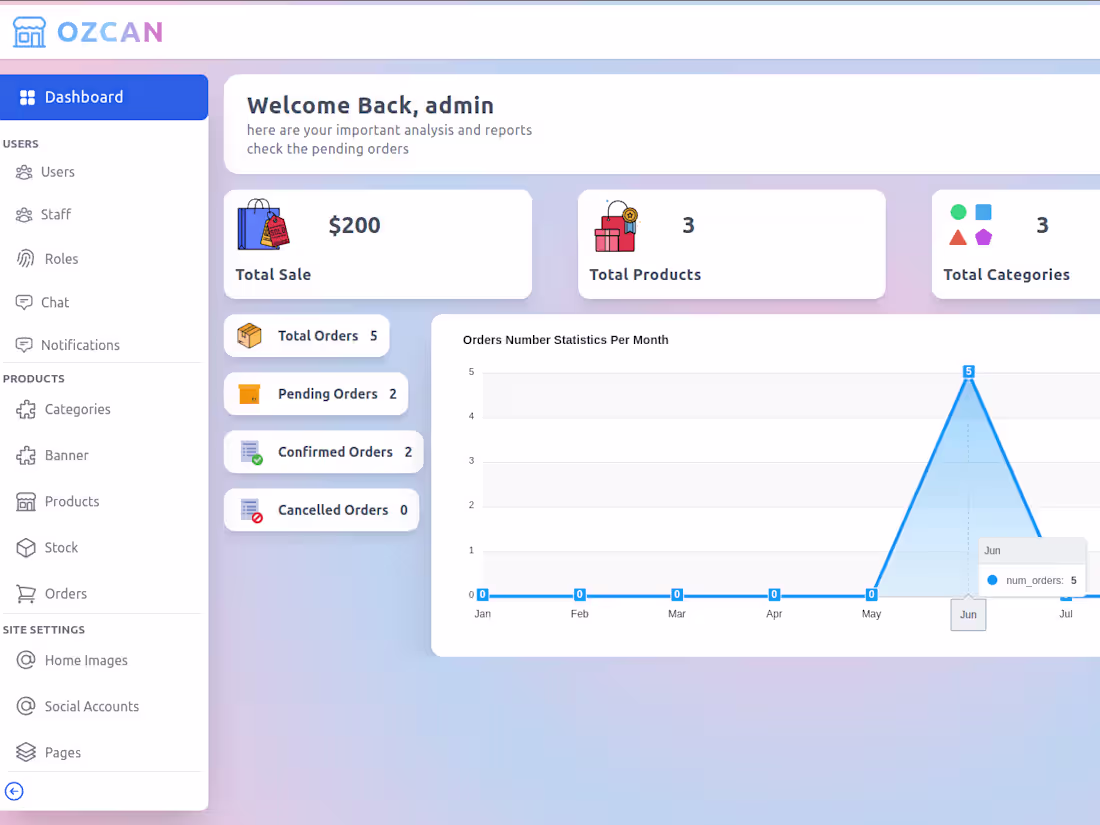Open the Banner icon under Products

(x=25, y=455)
